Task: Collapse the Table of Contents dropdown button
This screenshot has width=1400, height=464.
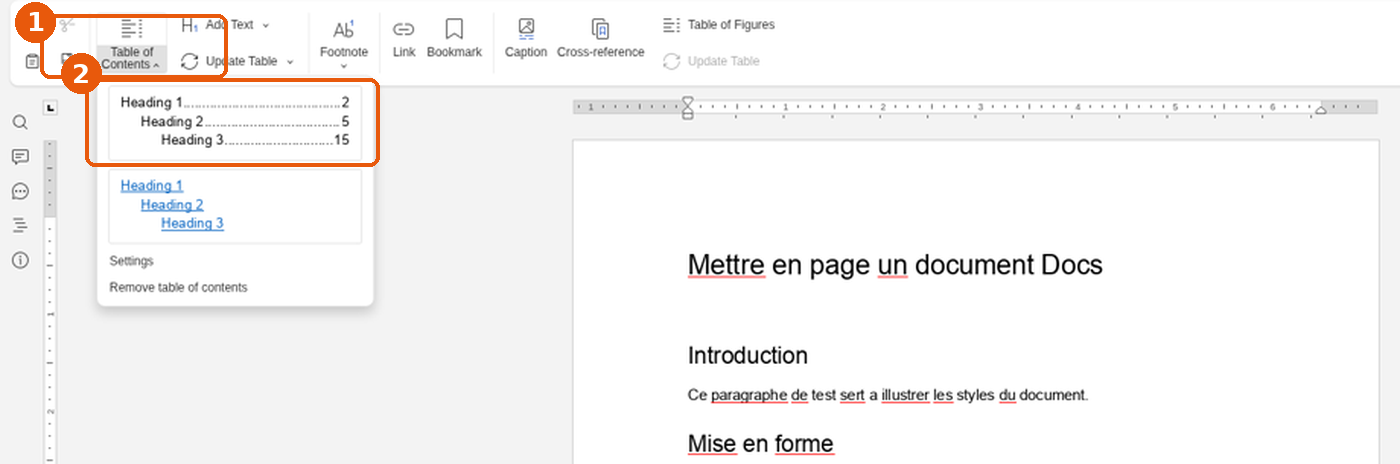Action: pos(131,45)
